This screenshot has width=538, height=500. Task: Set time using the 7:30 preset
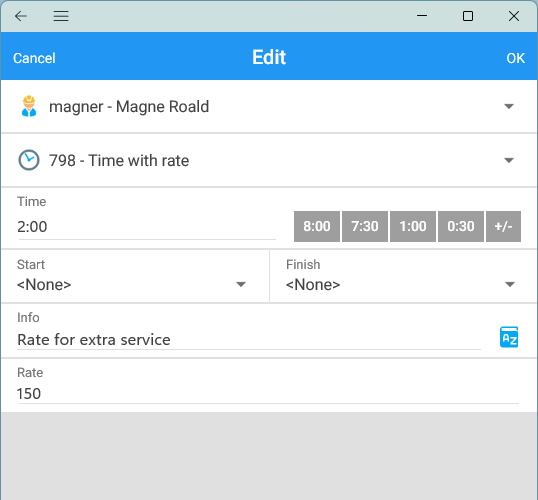point(365,226)
